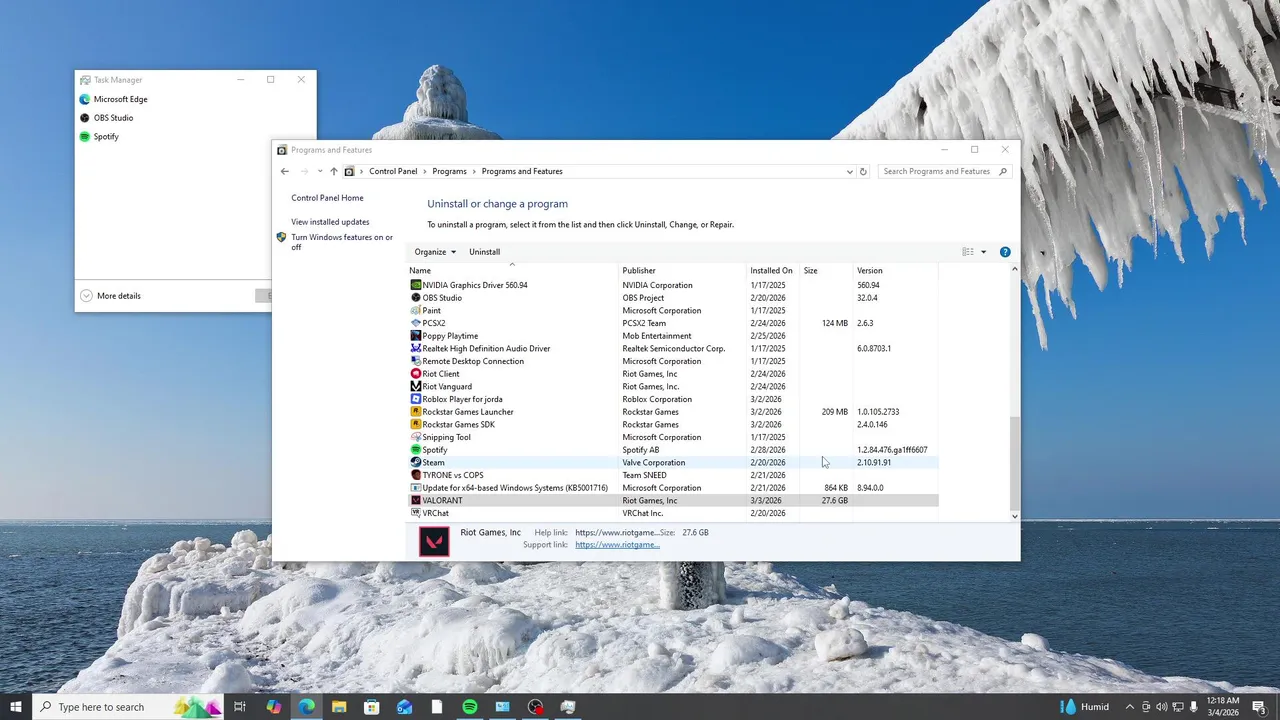Open Turn Windows features on or off
Image resolution: width=1280 pixels, height=720 pixels.
342,242
